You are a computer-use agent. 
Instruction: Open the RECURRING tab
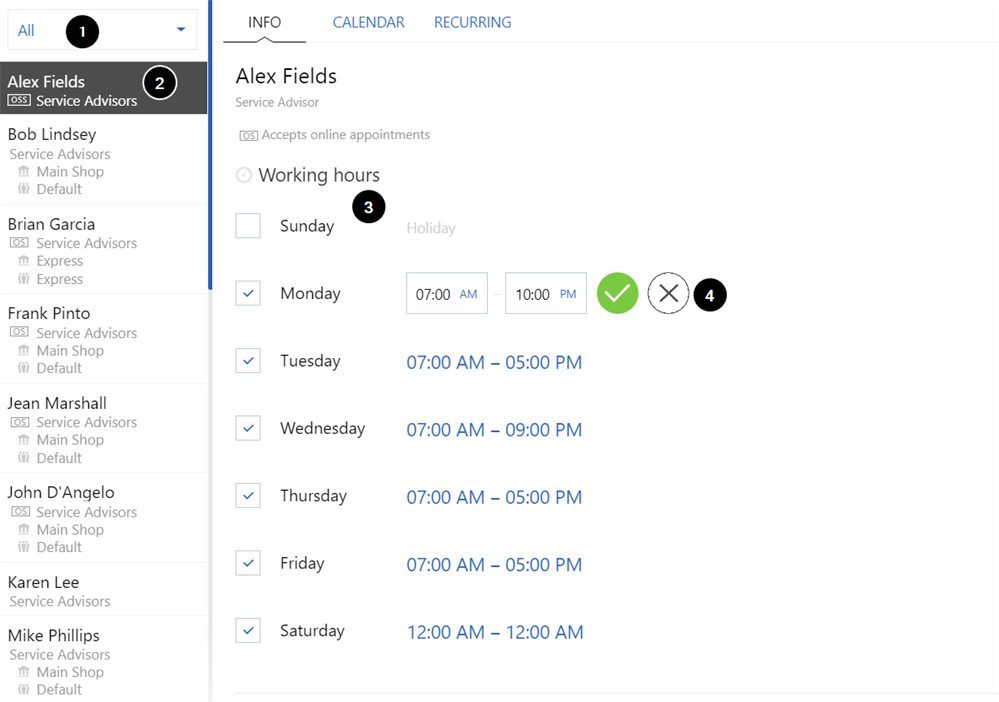[x=472, y=22]
